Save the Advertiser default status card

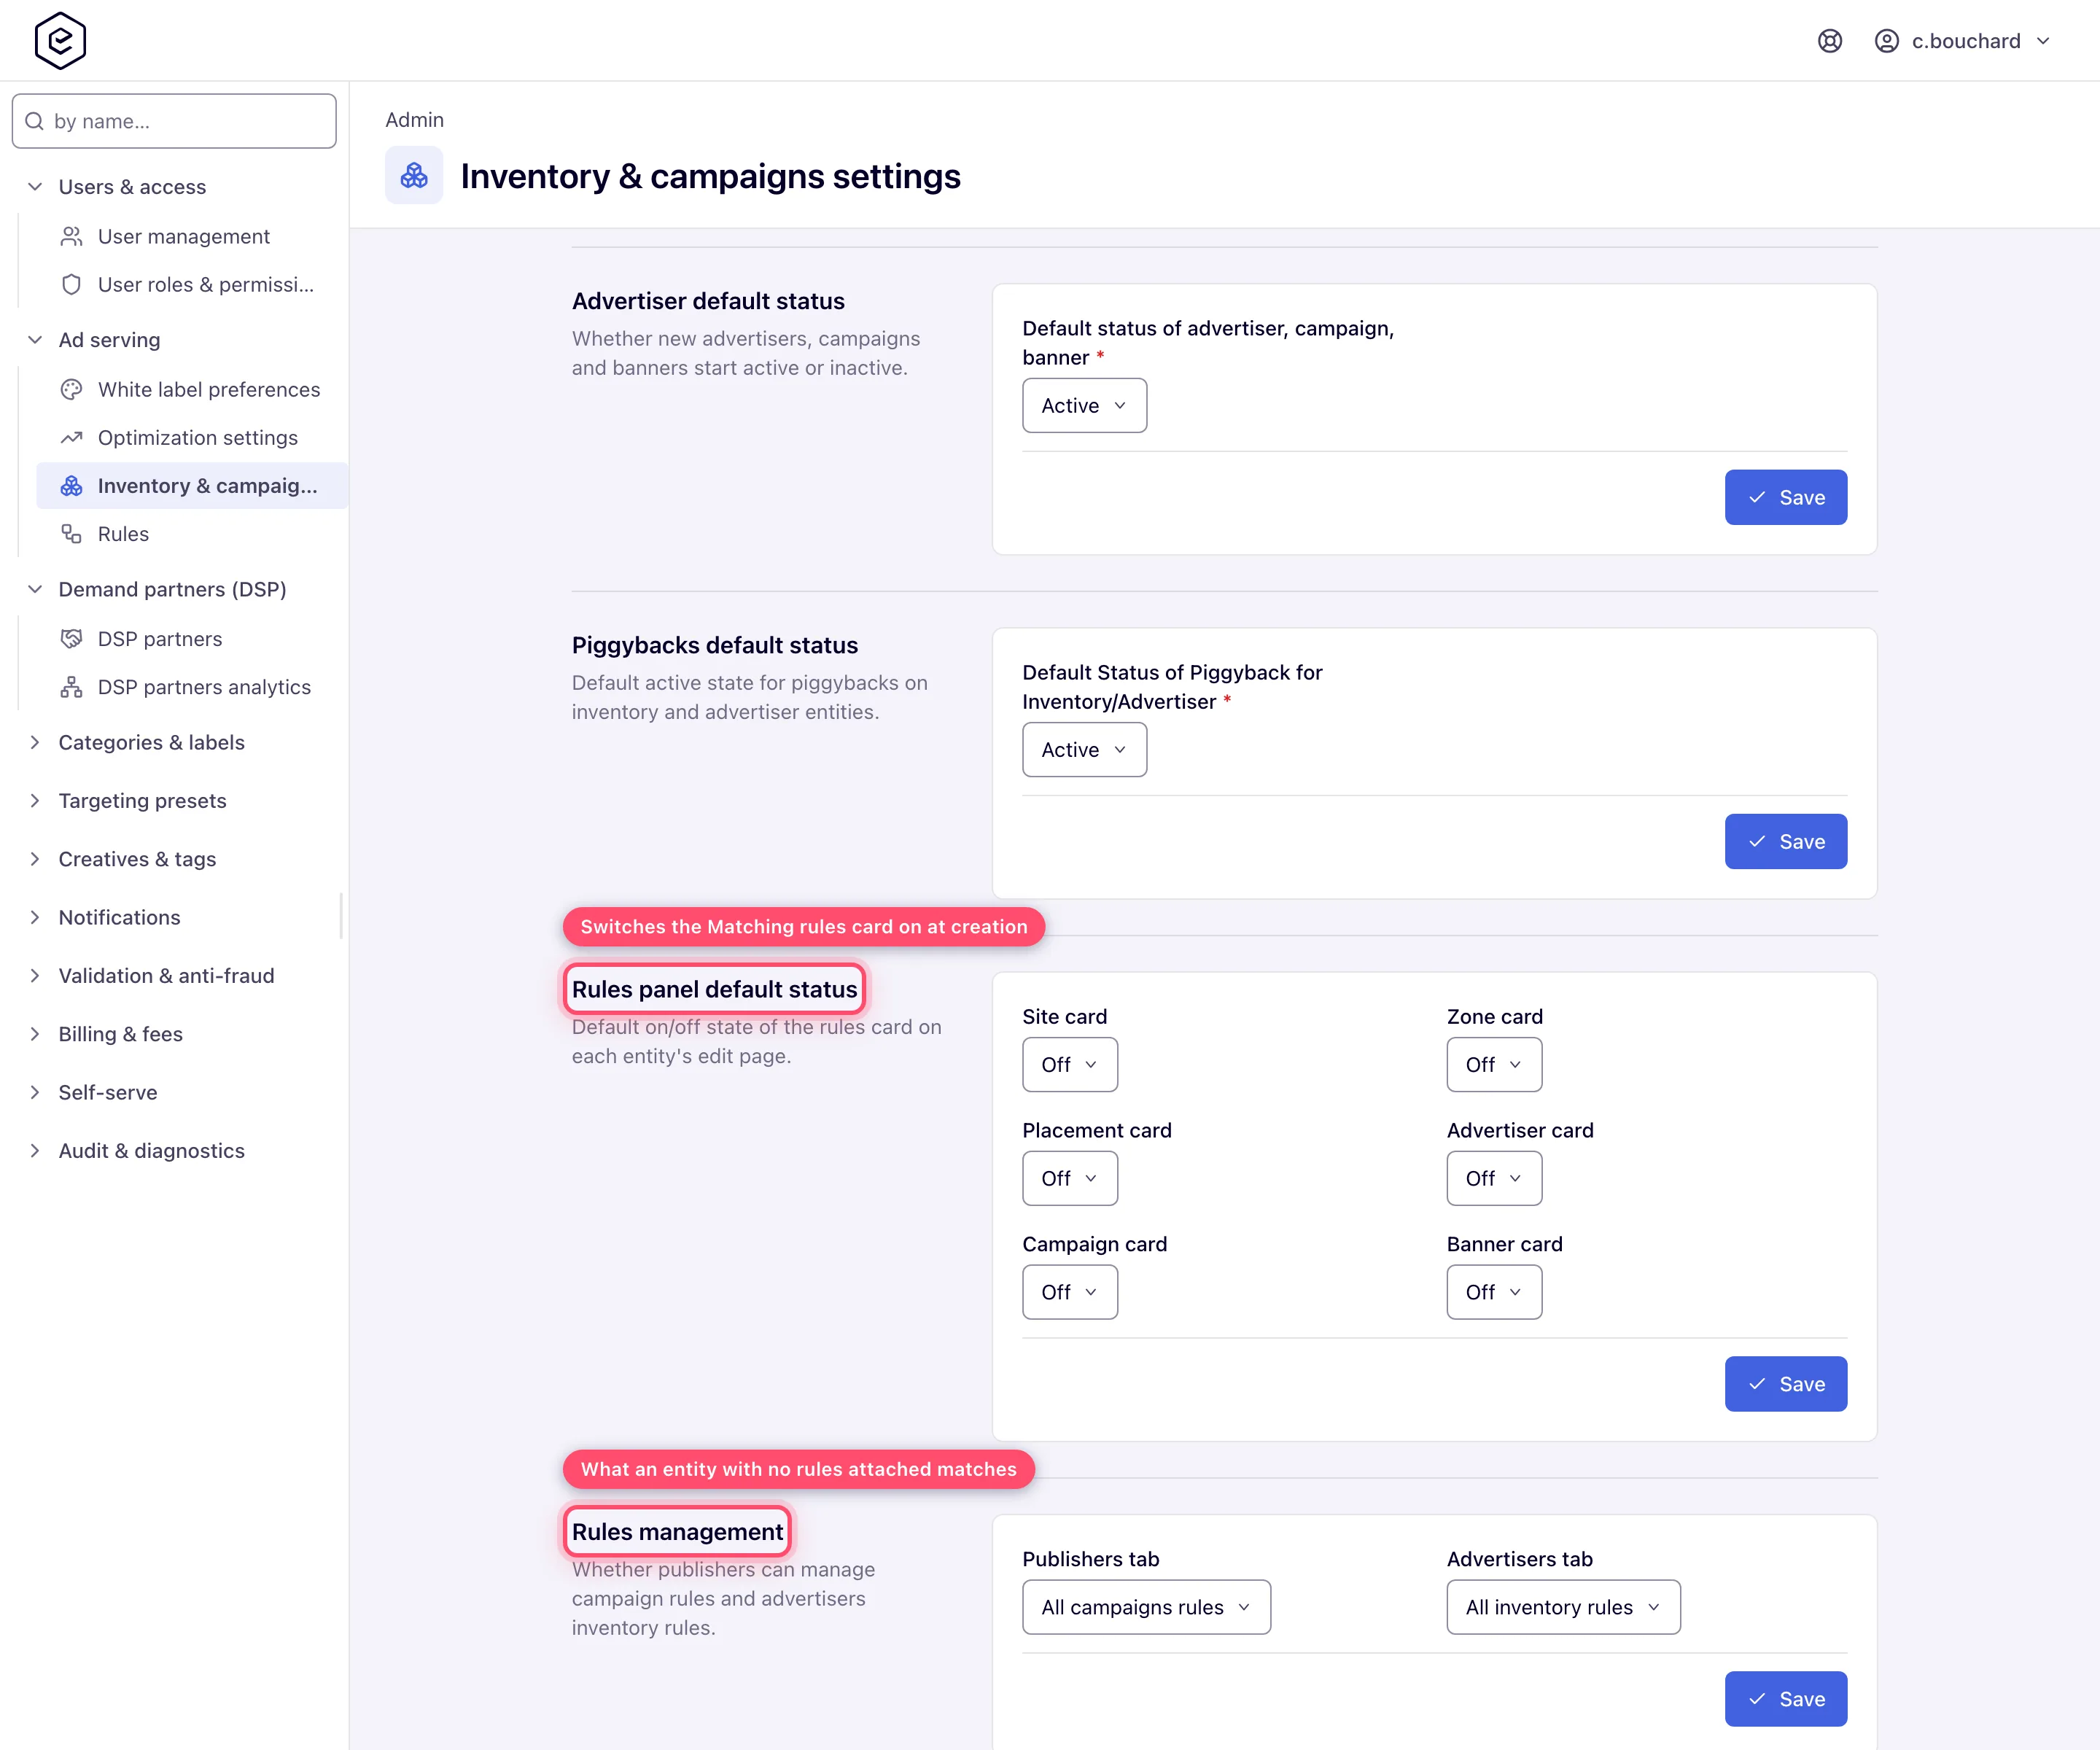click(1785, 497)
